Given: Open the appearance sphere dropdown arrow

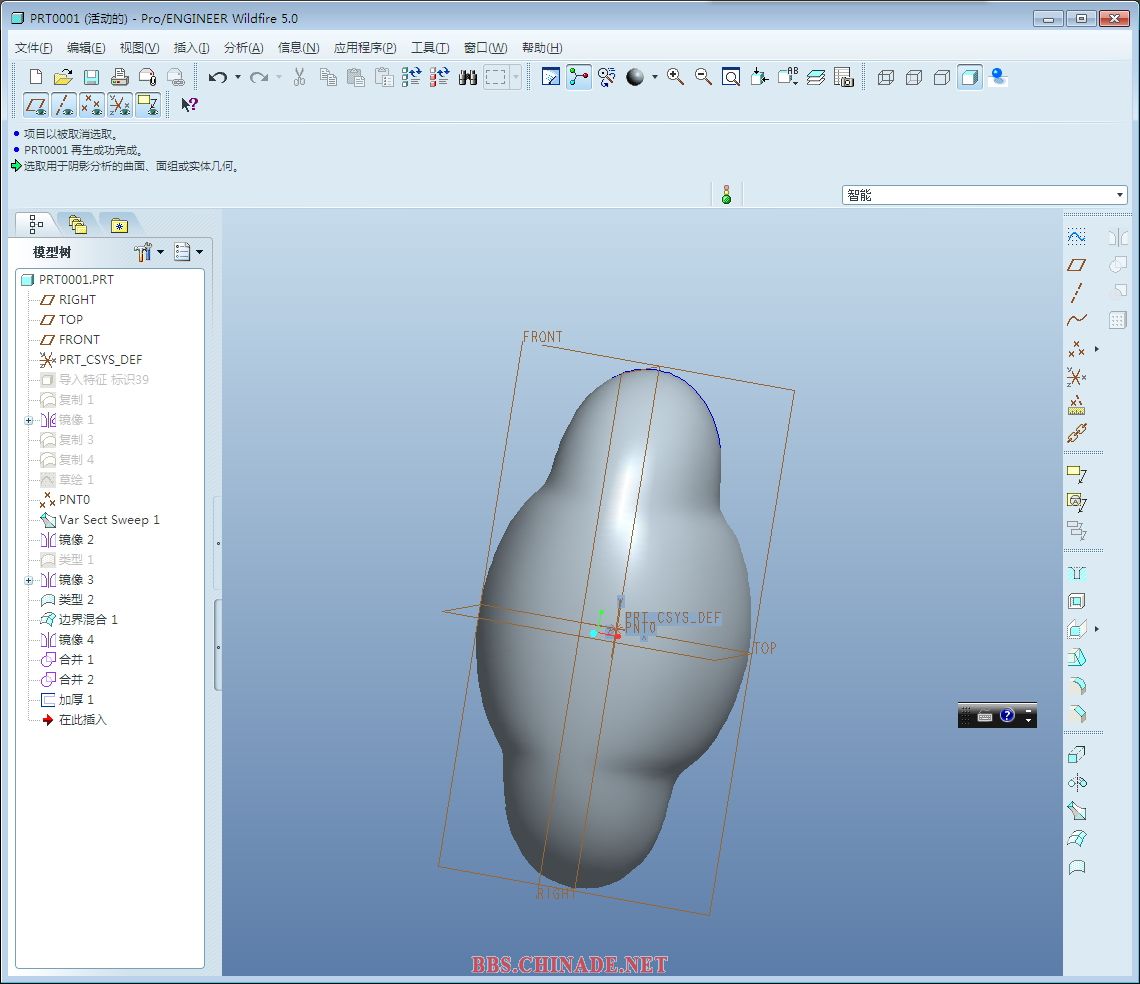Looking at the screenshot, I should click(654, 77).
